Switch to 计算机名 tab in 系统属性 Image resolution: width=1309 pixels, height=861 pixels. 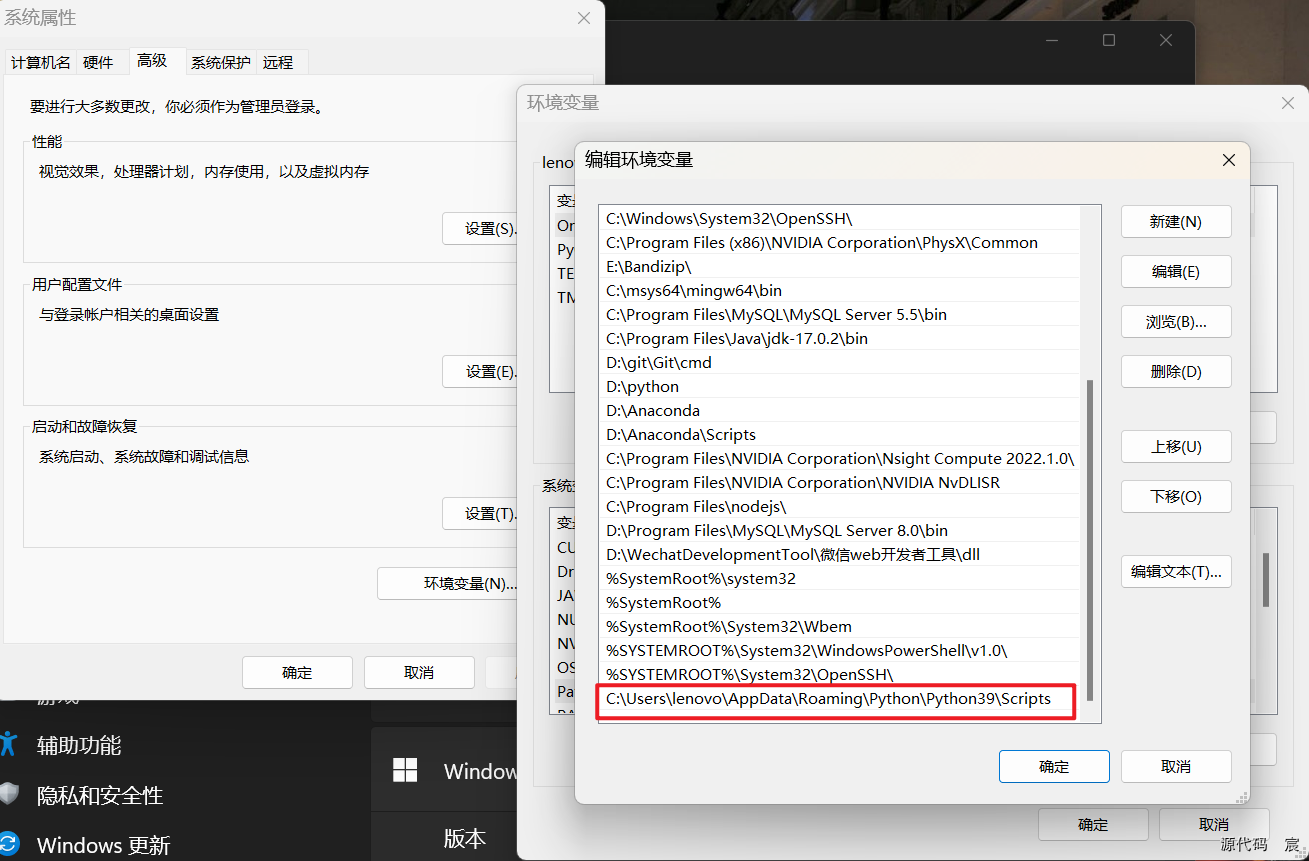click(41, 62)
